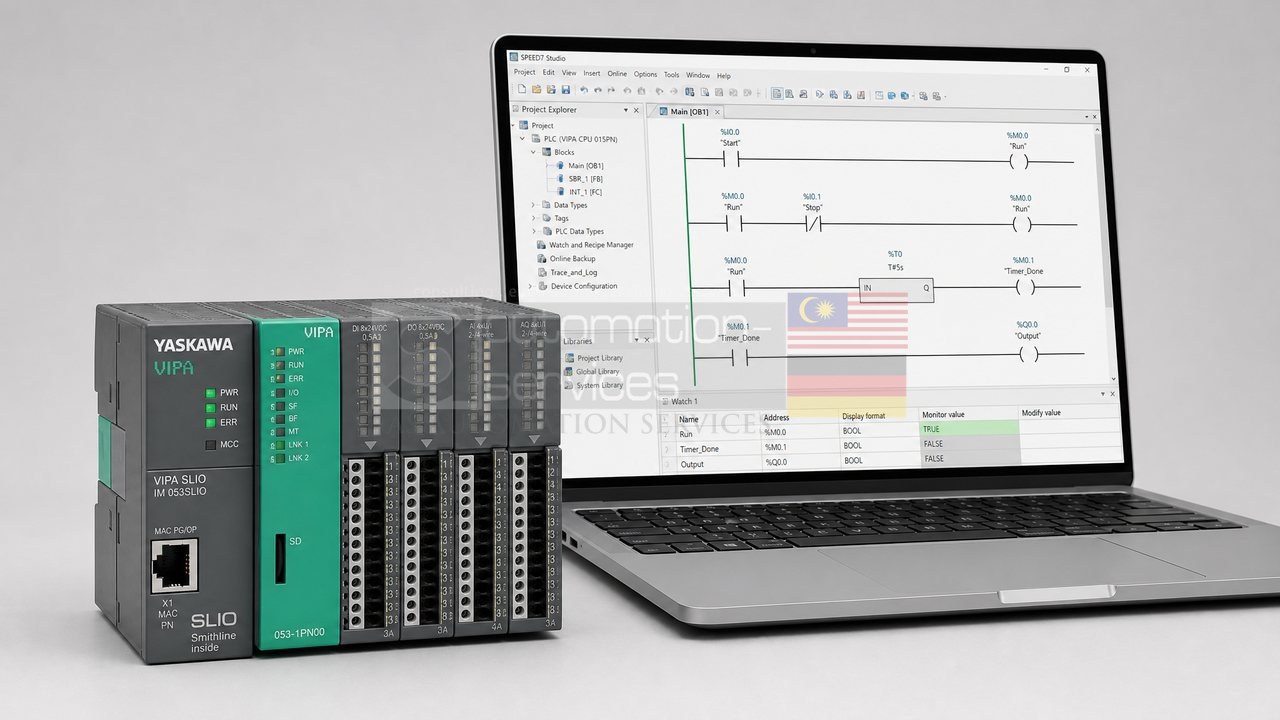Screen dimensions: 1280x720
Task: Open the Online menu
Action: coord(617,74)
